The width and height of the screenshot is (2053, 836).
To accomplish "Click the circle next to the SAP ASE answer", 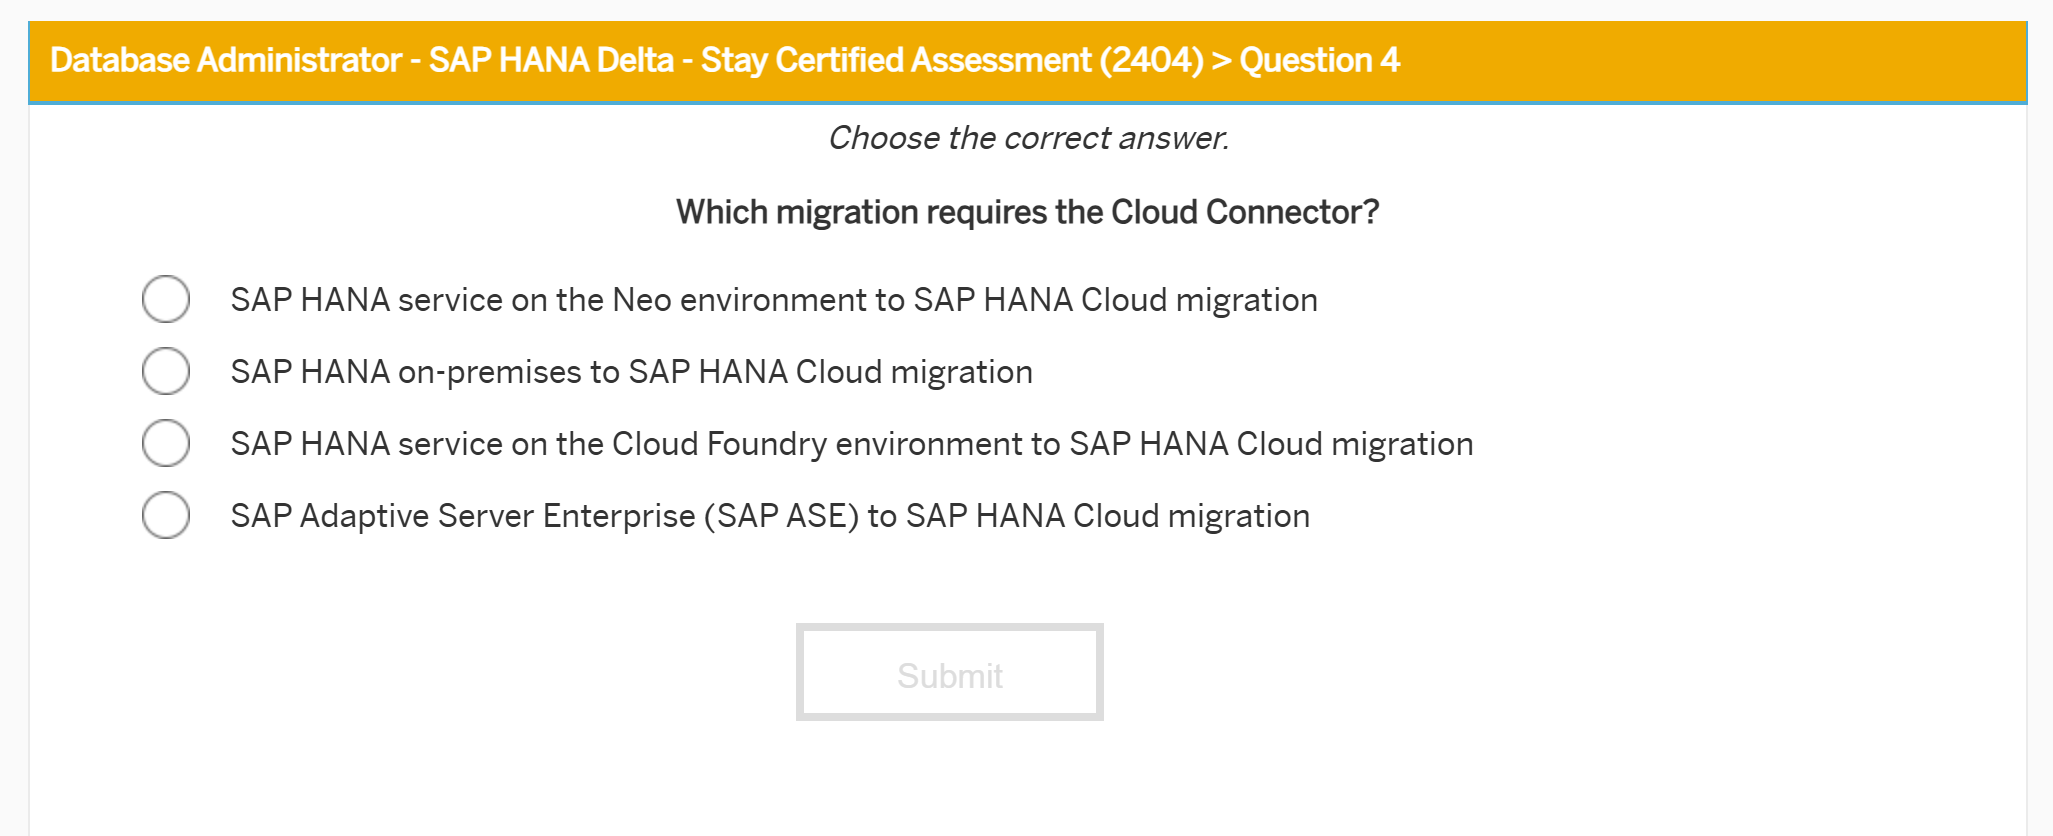I will (166, 515).
